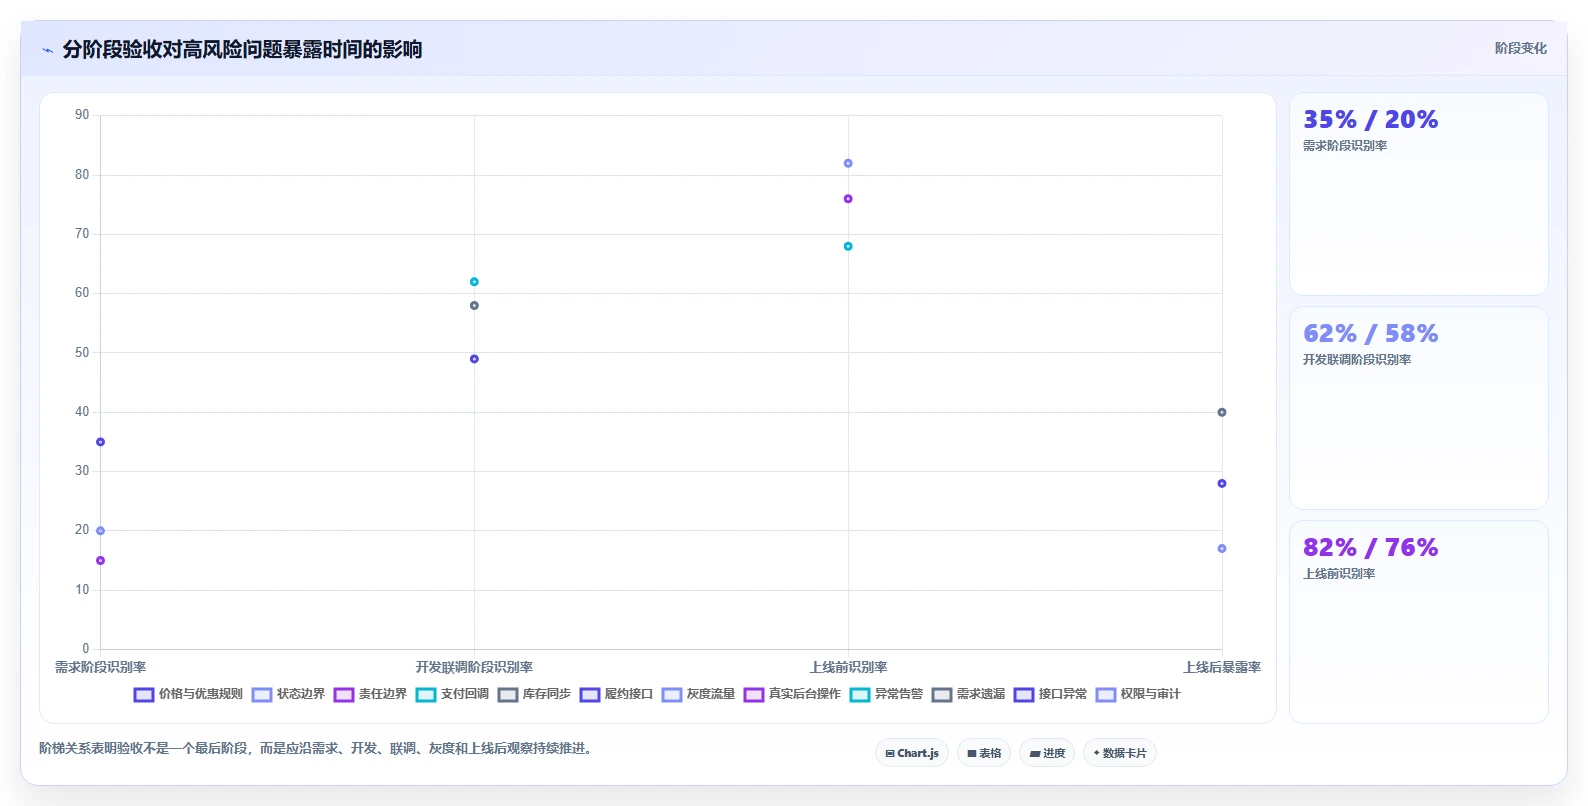Click the 开发联调阶段识别率 x-axis label

point(474,667)
